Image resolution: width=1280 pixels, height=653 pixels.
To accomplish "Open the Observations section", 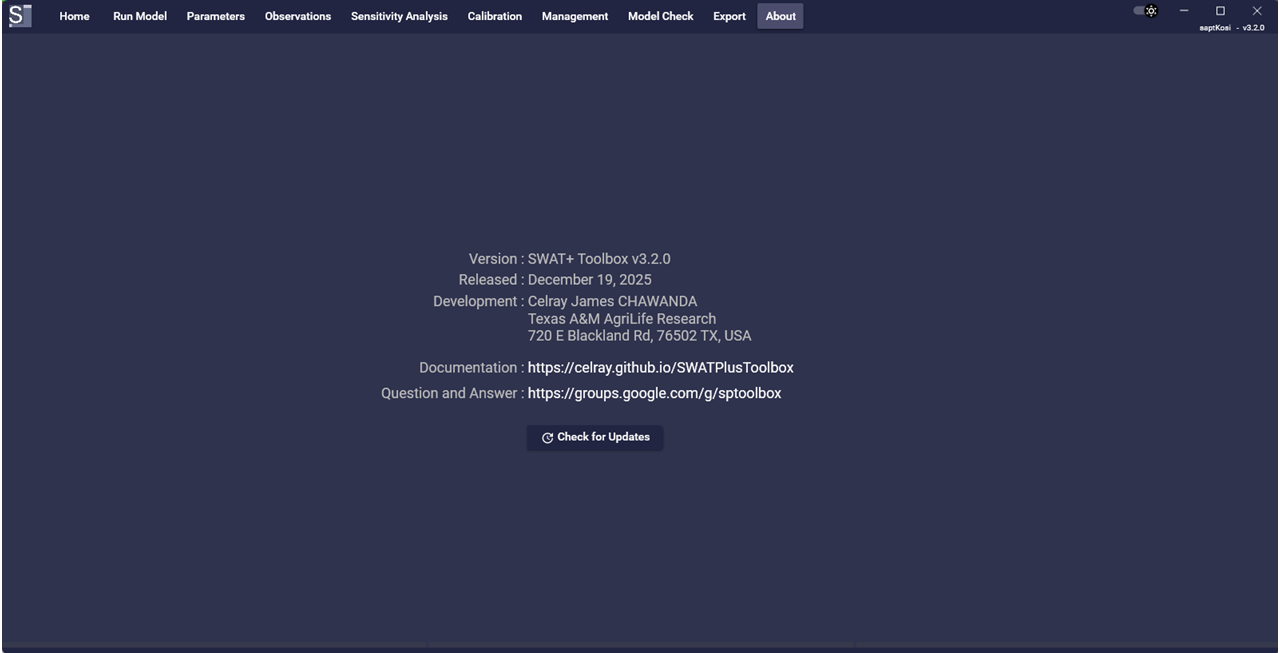I will [x=297, y=16].
